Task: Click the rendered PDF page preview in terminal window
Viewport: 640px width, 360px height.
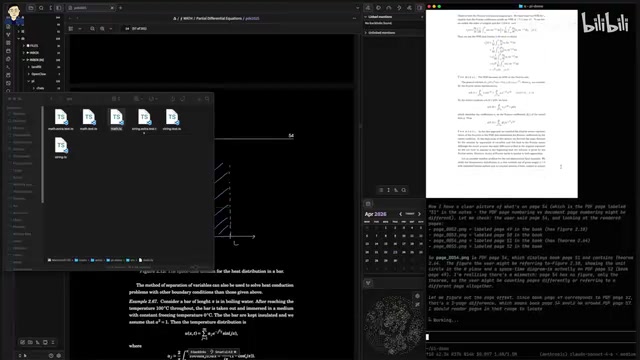Action: coord(502,104)
